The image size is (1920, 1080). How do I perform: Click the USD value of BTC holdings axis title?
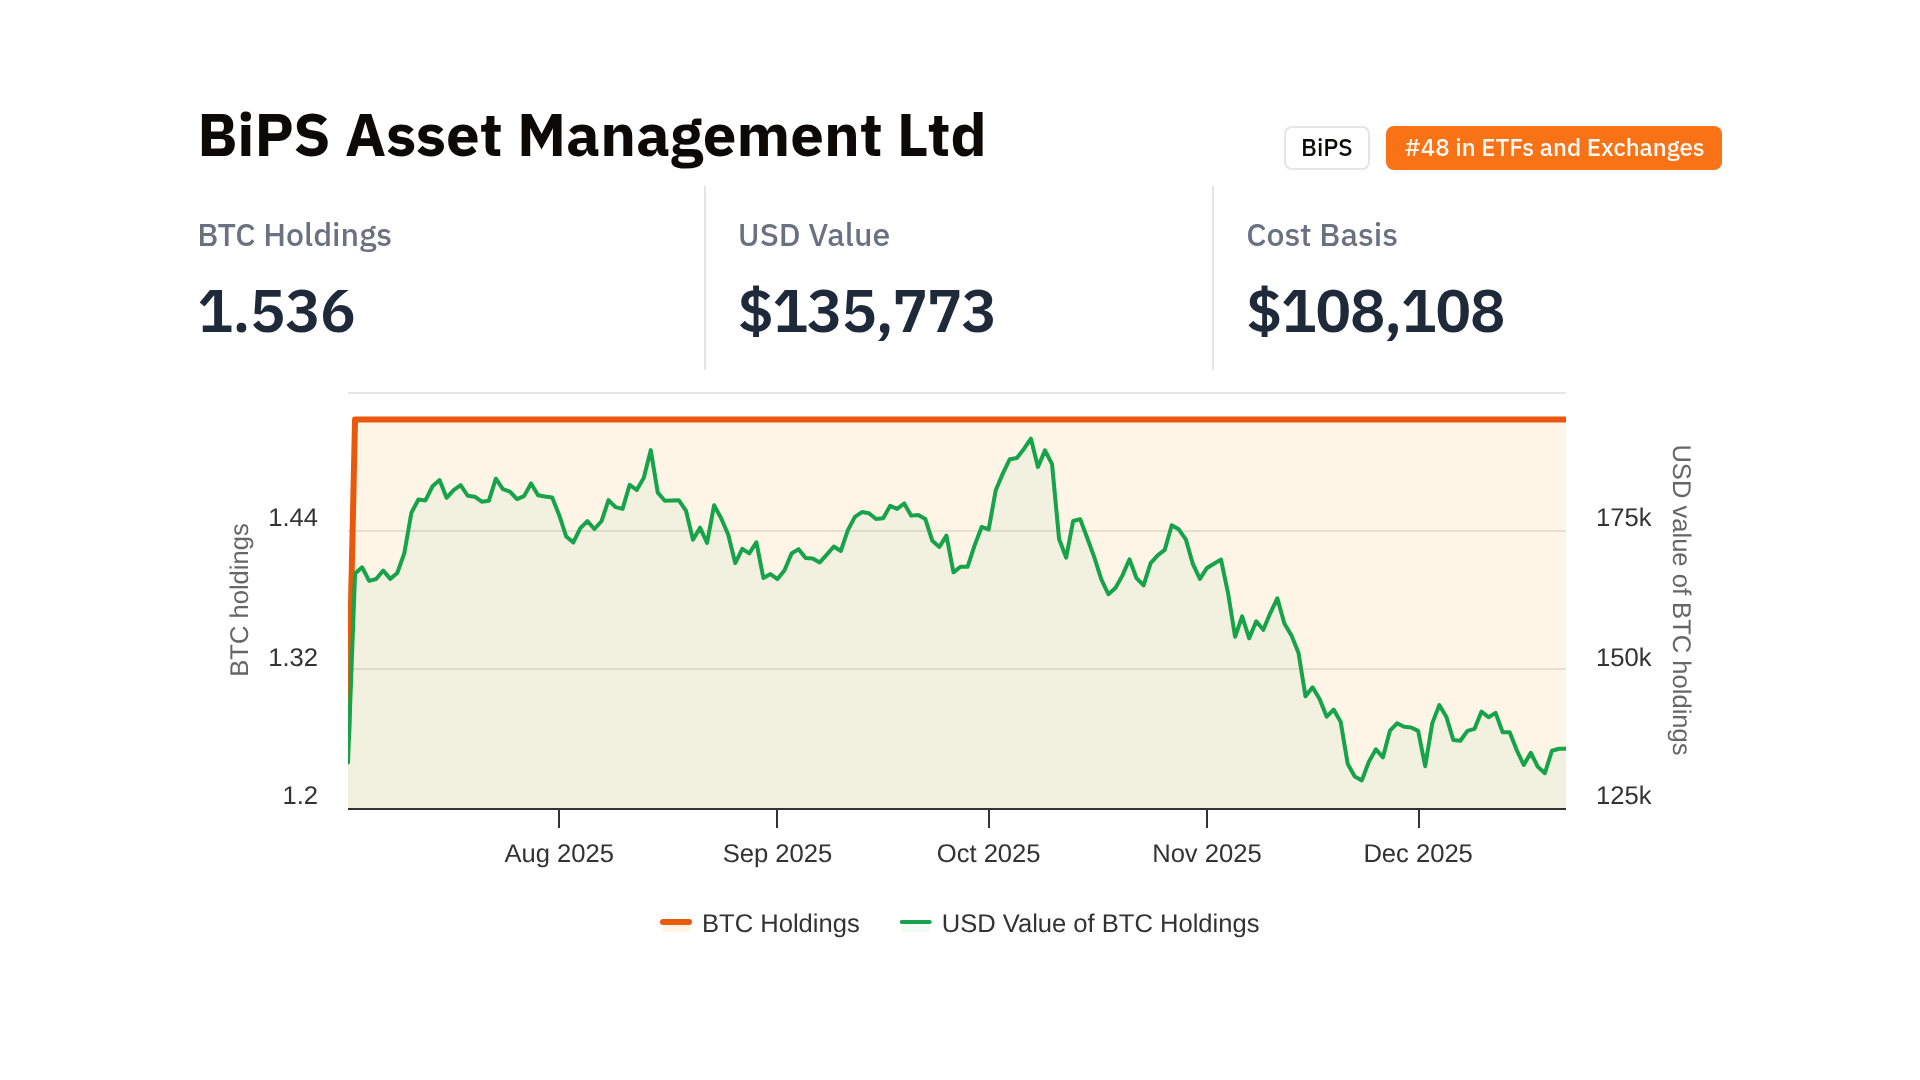(1681, 600)
